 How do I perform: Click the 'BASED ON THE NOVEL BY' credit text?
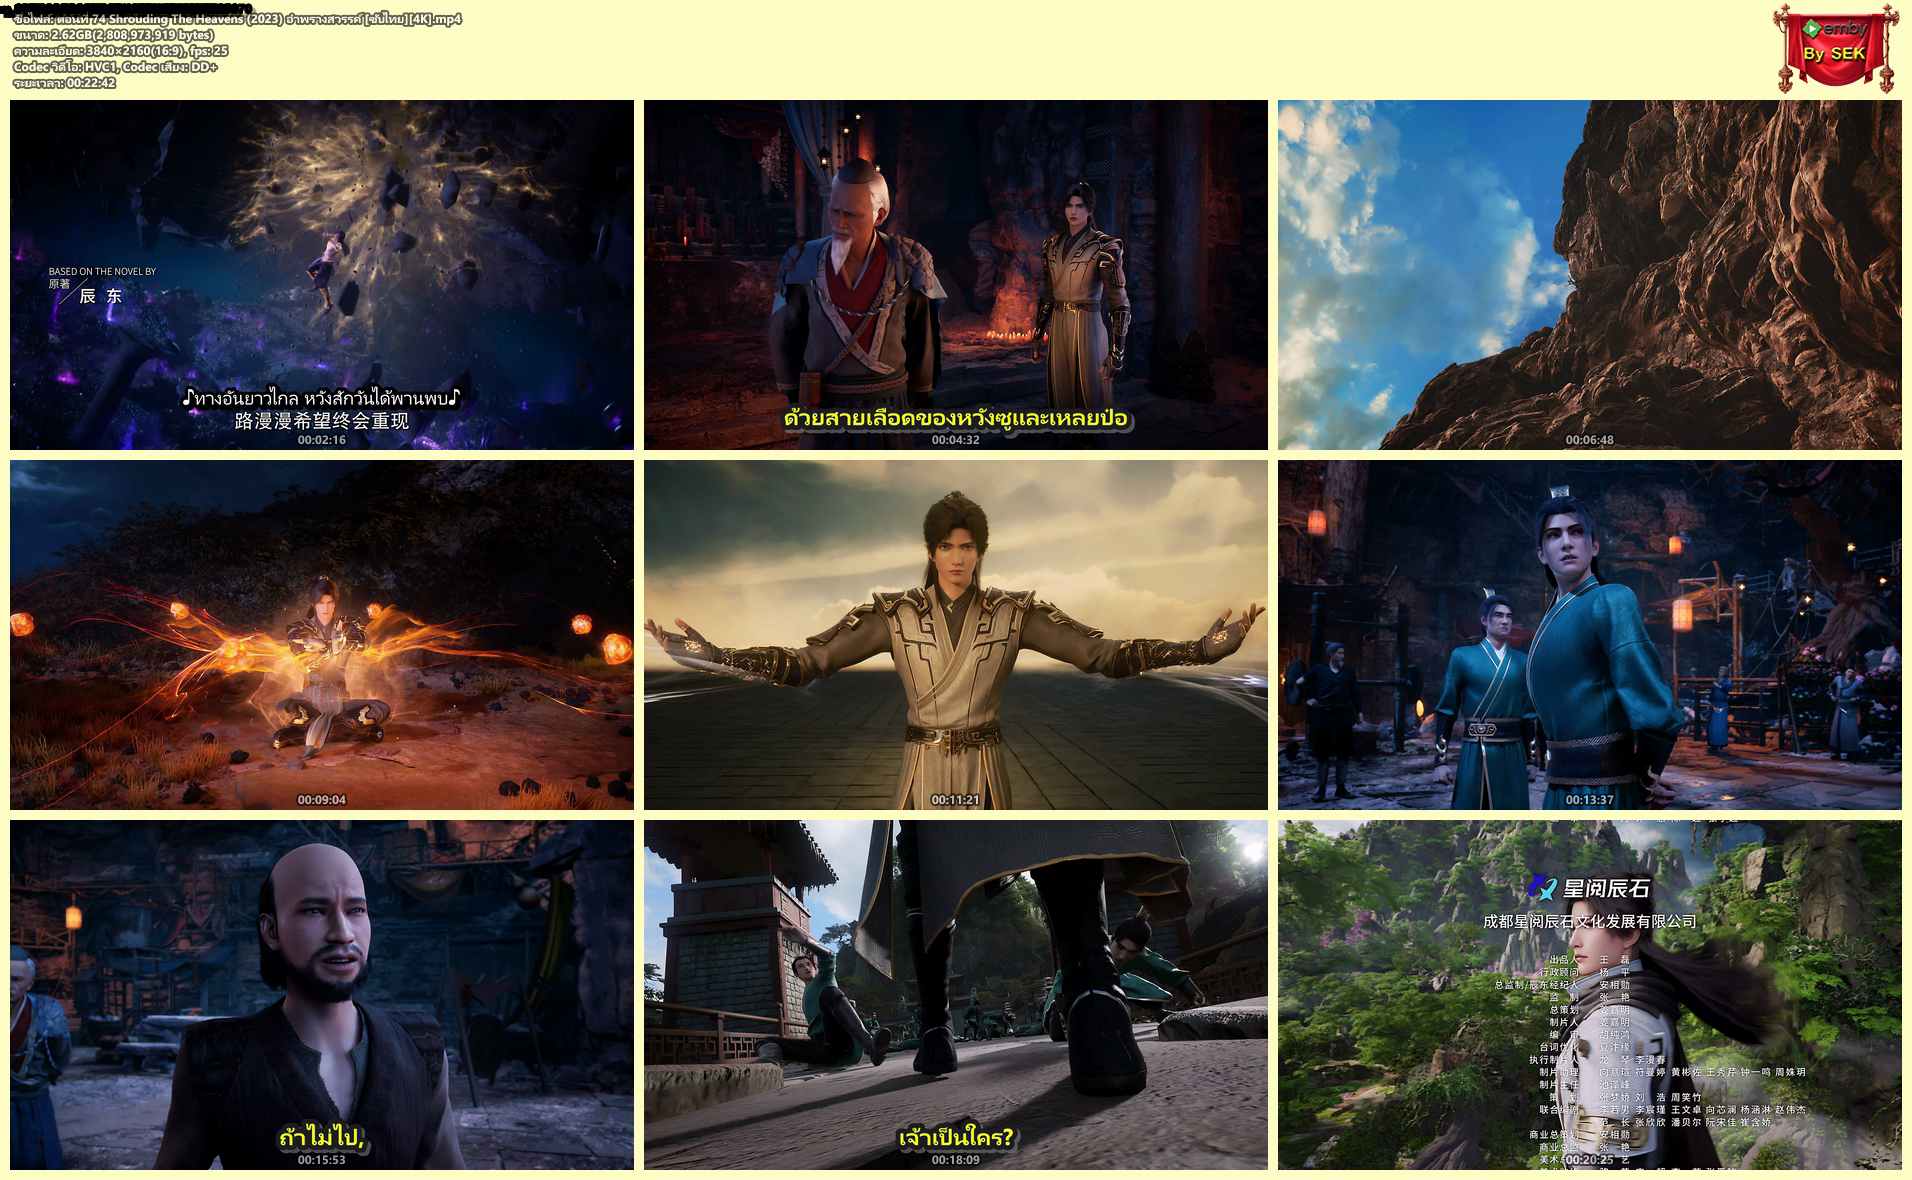(x=102, y=271)
